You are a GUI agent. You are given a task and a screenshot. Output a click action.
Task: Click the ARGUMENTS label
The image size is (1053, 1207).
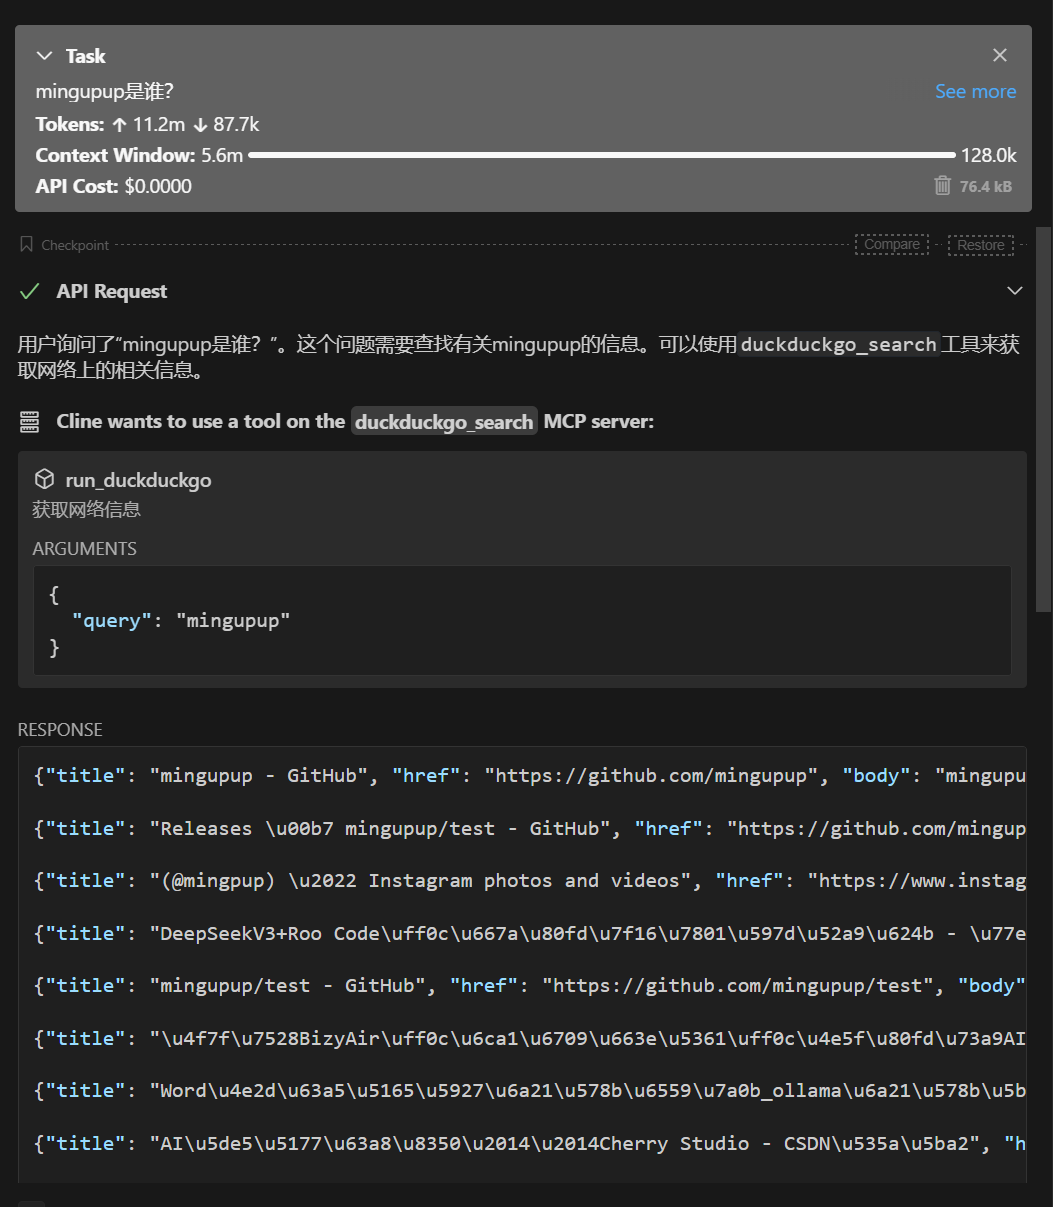pos(85,549)
